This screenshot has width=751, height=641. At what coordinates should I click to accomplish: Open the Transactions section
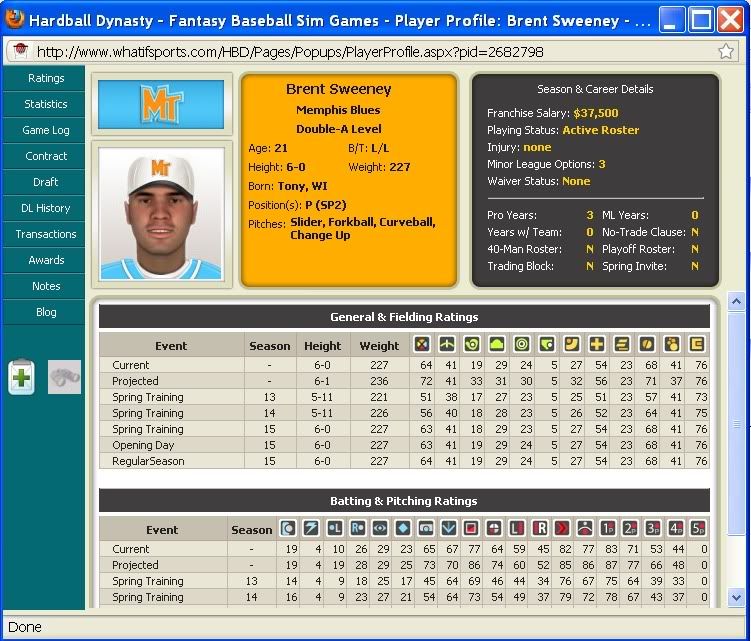click(46, 234)
